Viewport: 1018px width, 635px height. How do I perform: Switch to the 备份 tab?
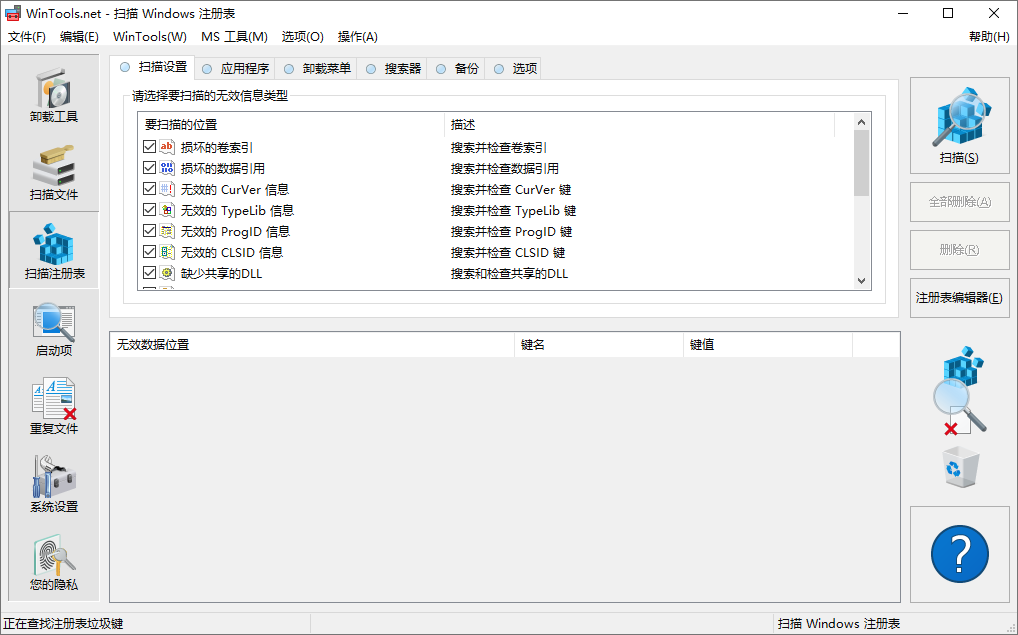click(464, 68)
